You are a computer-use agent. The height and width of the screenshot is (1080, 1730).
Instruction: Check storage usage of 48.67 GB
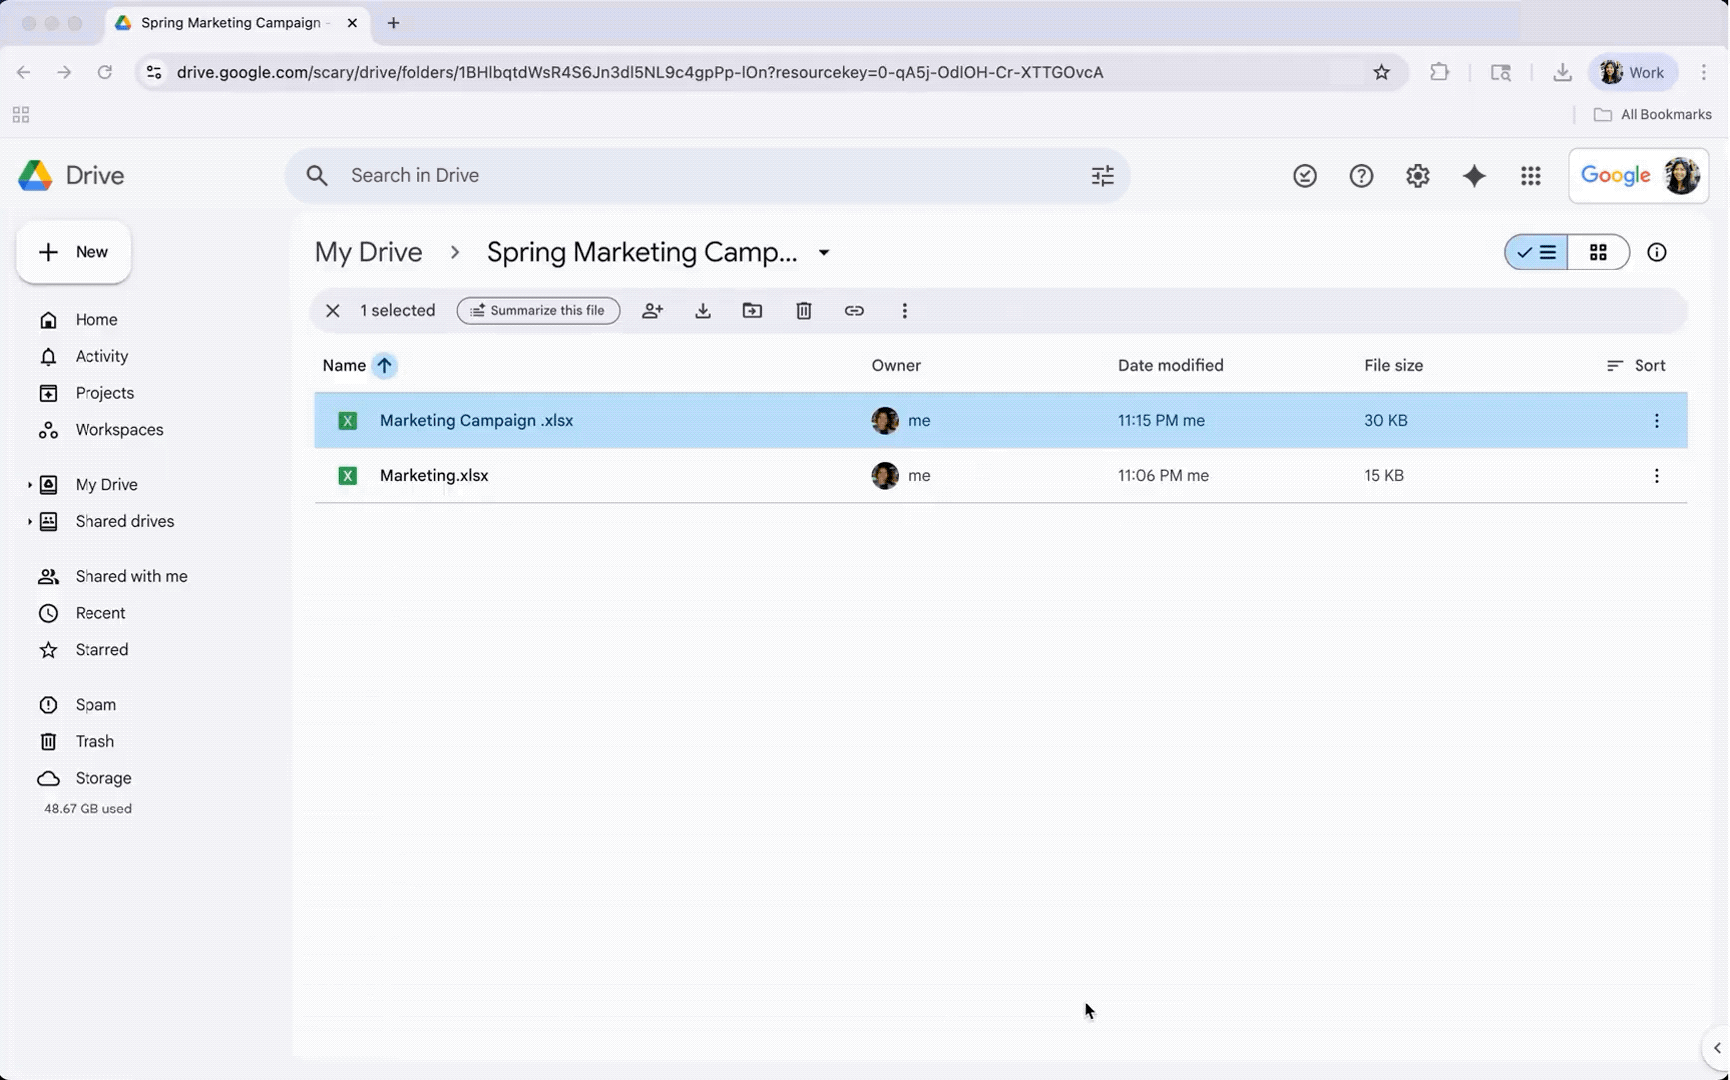[x=87, y=808]
